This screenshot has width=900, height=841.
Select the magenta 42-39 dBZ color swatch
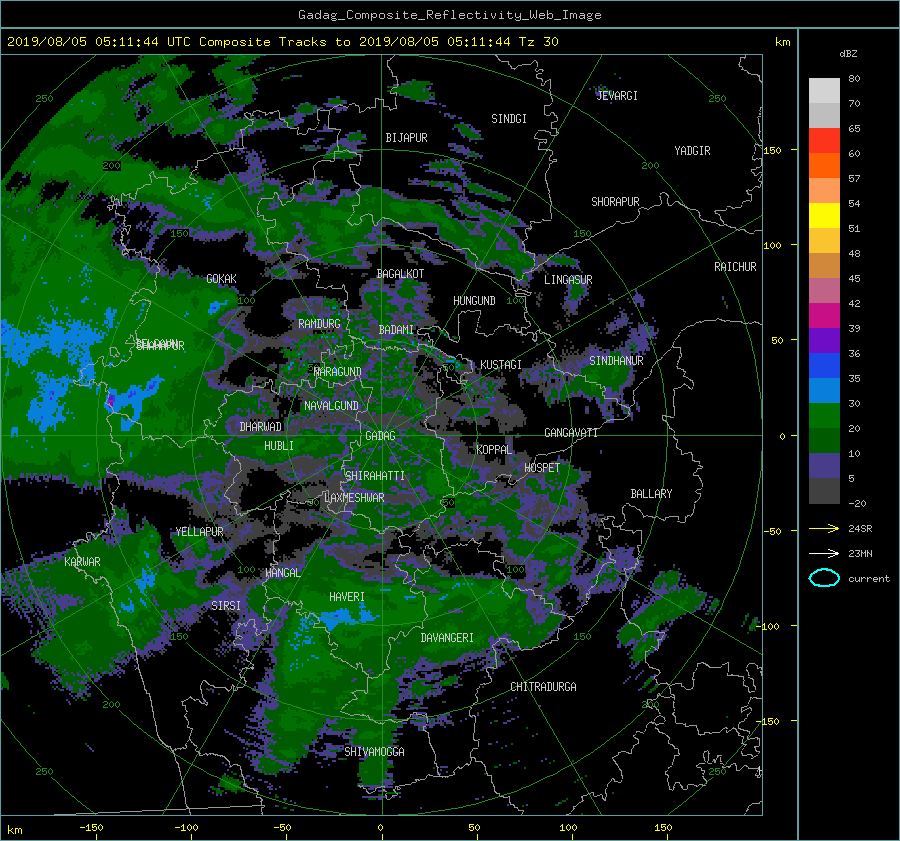(824, 315)
